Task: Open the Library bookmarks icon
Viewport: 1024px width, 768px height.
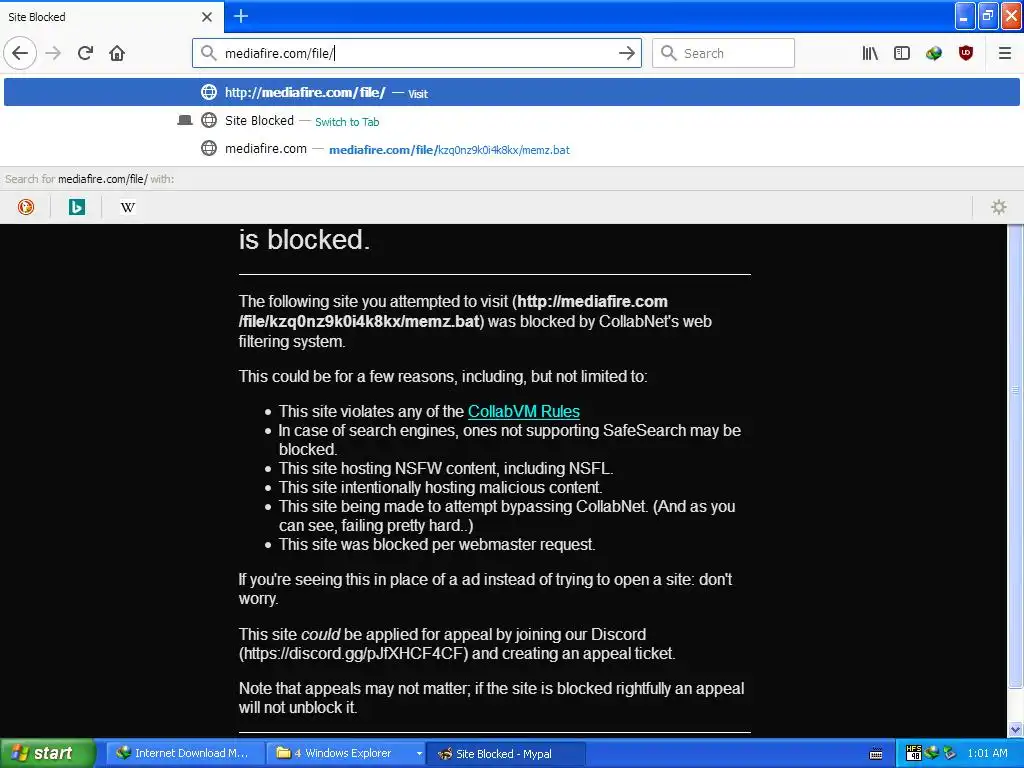Action: click(870, 53)
